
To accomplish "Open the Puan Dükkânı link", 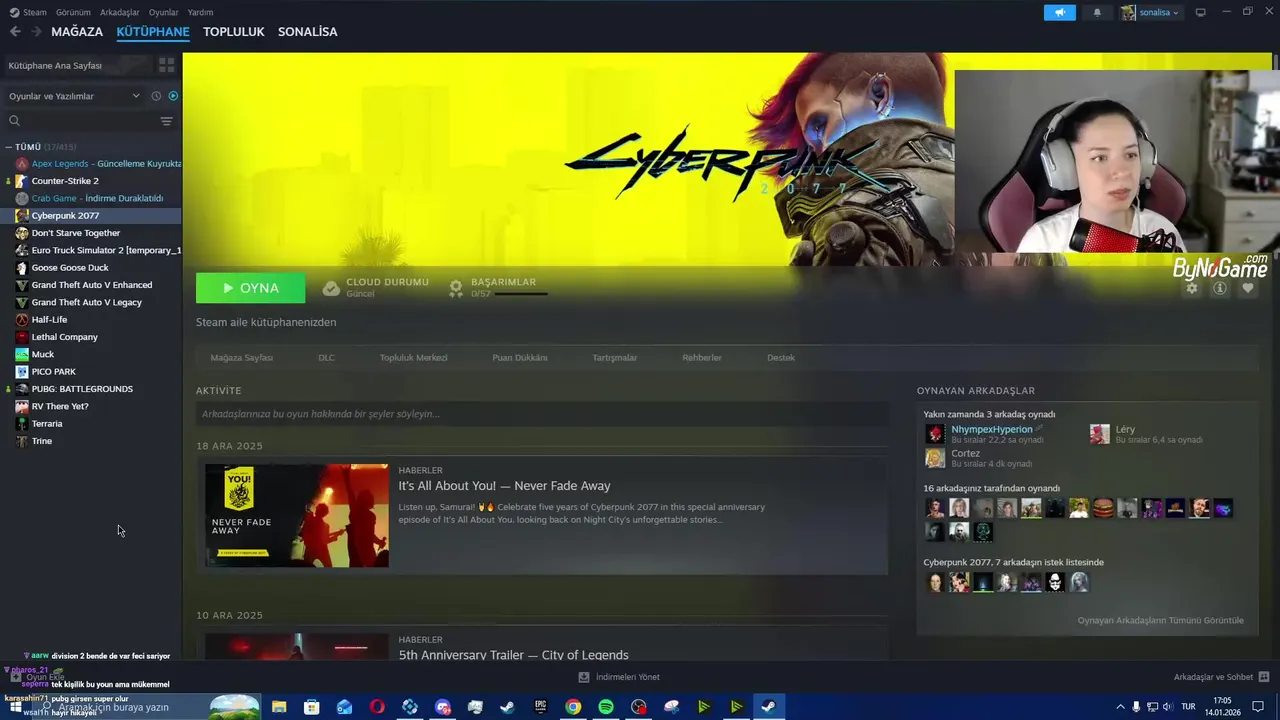I will [x=520, y=357].
